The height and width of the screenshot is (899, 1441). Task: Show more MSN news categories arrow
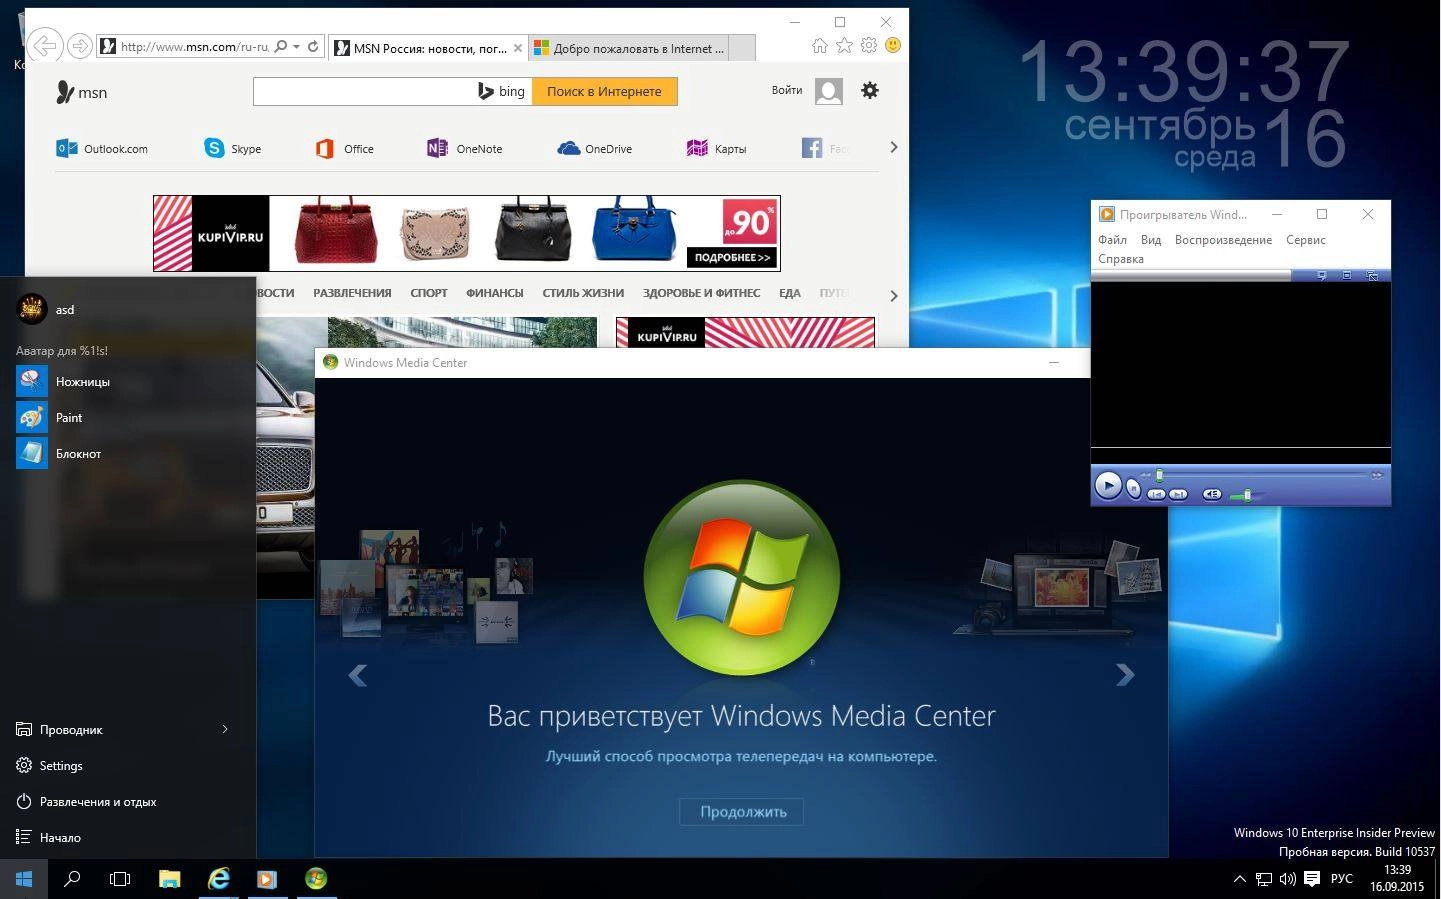(x=893, y=296)
